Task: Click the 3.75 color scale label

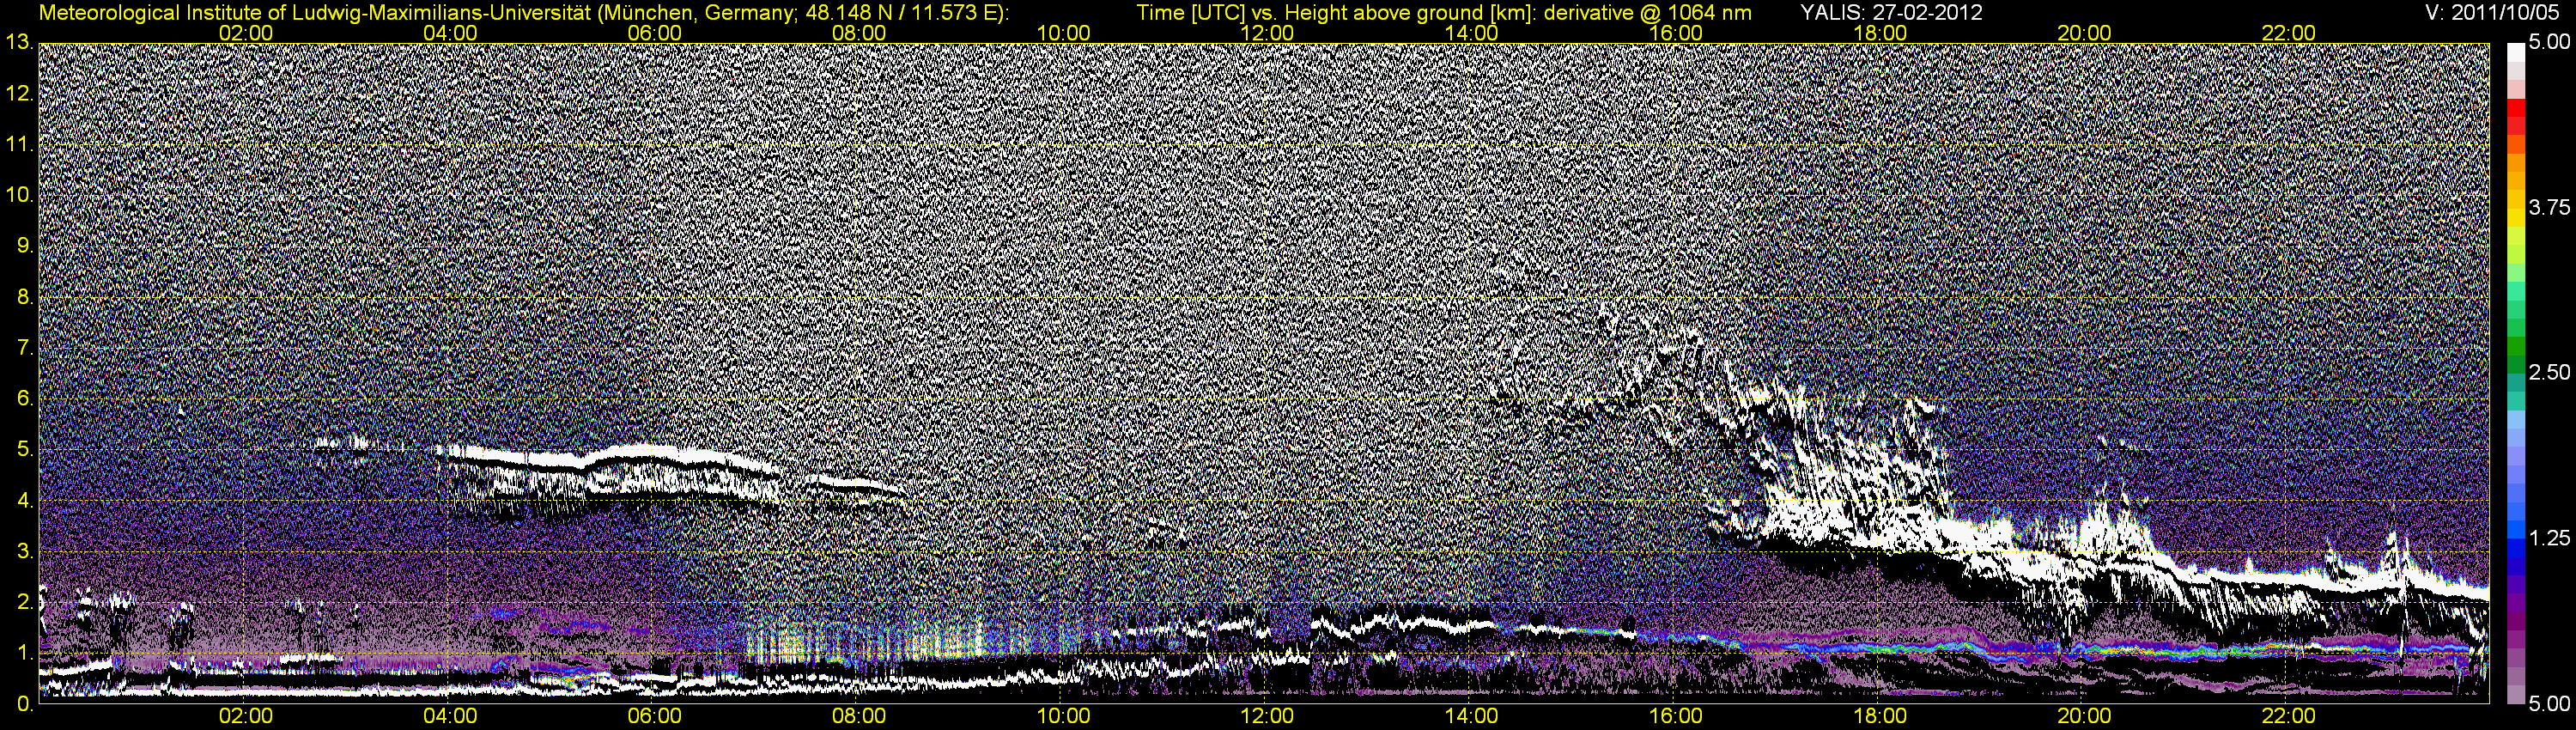Action: point(2549,208)
